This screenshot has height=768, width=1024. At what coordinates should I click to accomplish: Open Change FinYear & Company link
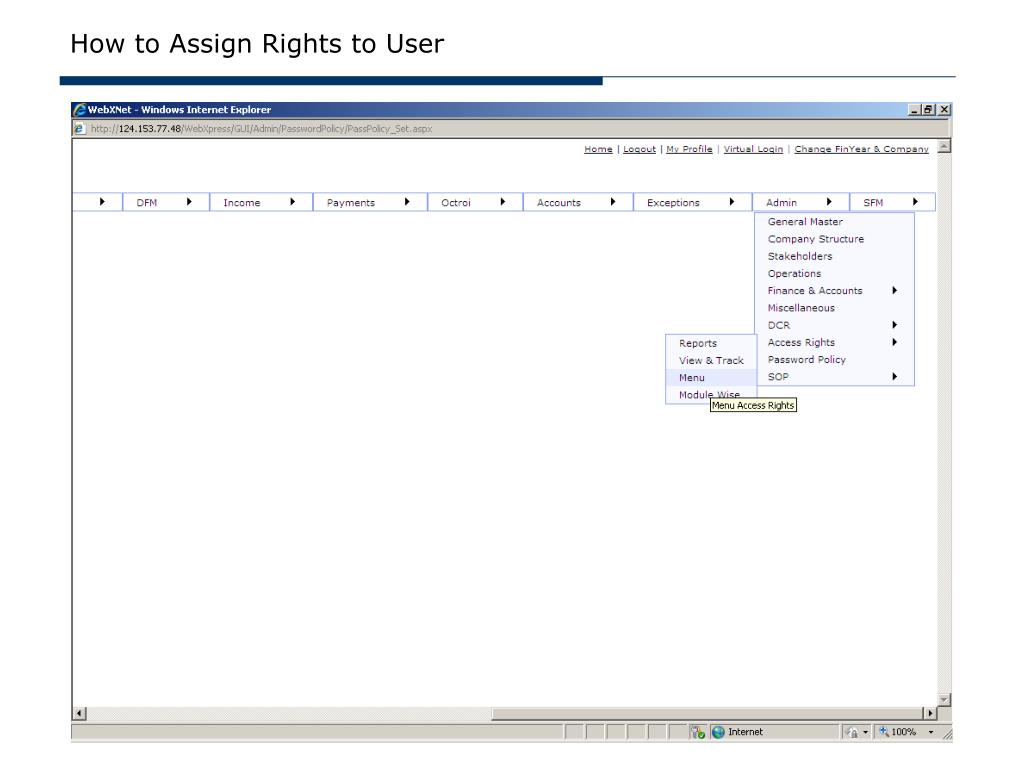tap(861, 149)
